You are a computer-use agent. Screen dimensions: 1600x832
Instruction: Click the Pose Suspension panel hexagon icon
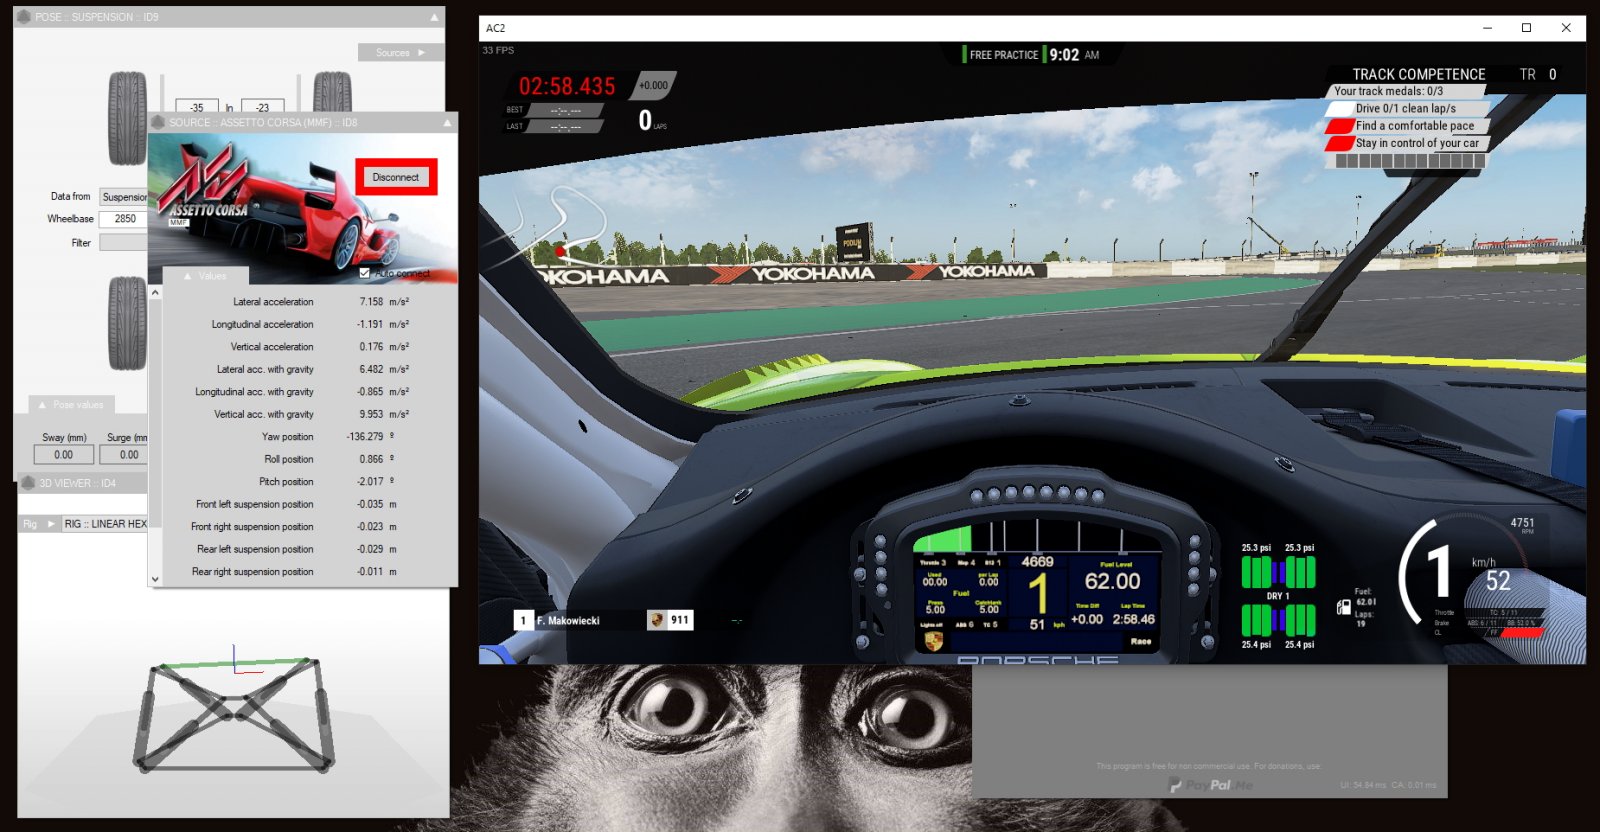[x=25, y=17]
